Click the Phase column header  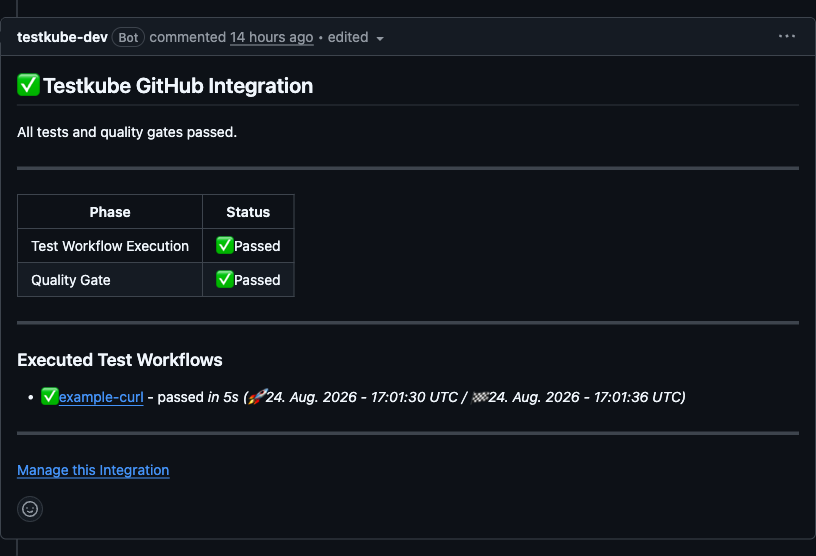[x=110, y=212]
